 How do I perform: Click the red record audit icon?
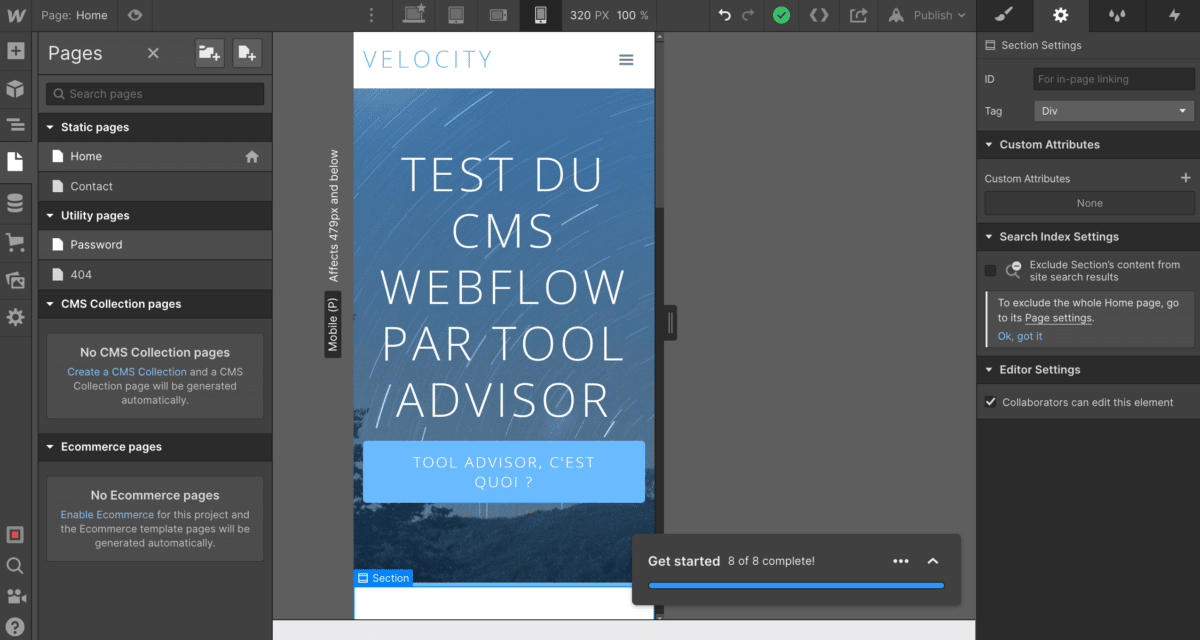15,535
